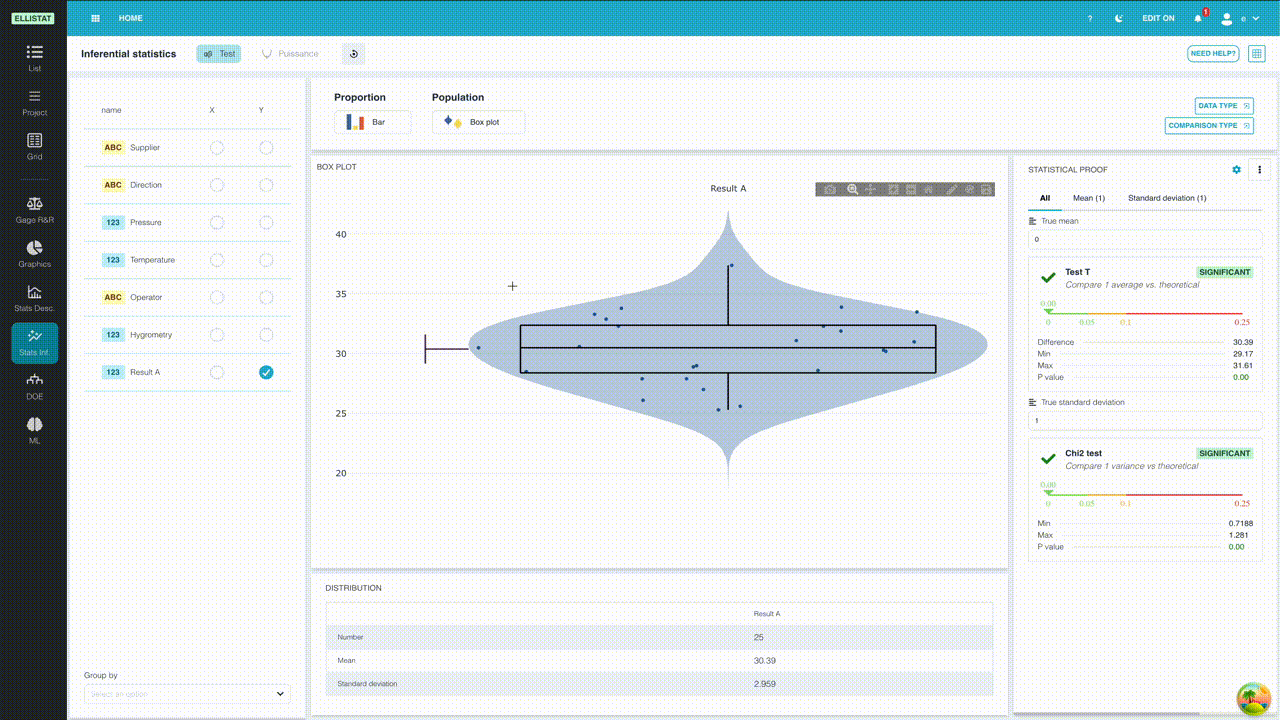Click the Test T p-value slider
Image resolution: width=1280 pixels, height=720 pixels.
click(x=1145, y=313)
